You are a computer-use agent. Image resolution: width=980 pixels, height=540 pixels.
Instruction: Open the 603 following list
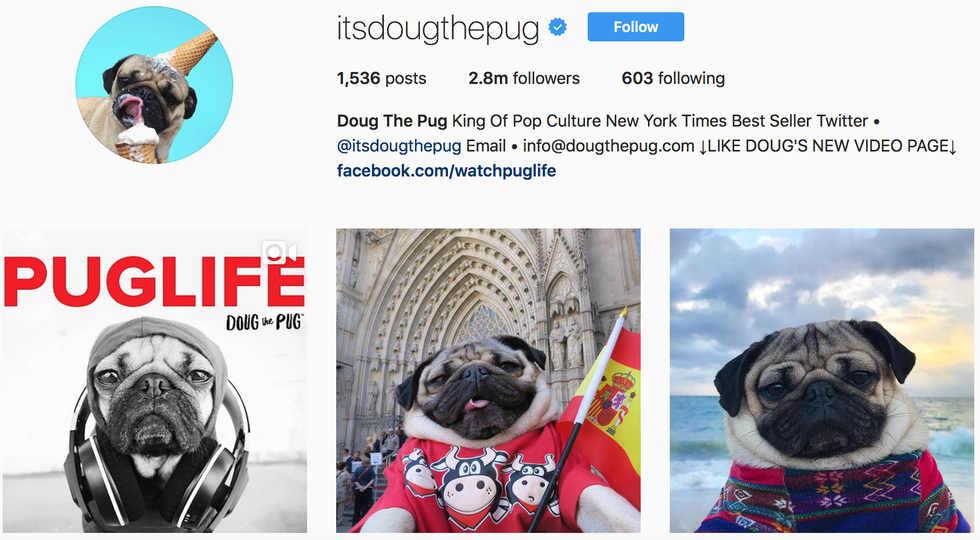point(673,78)
